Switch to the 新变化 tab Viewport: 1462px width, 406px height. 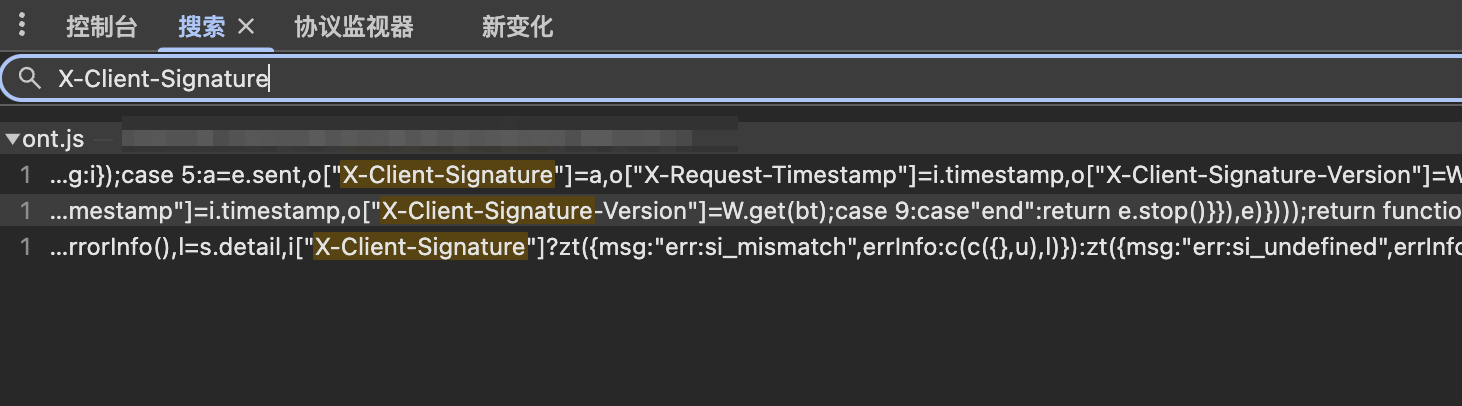[x=517, y=27]
